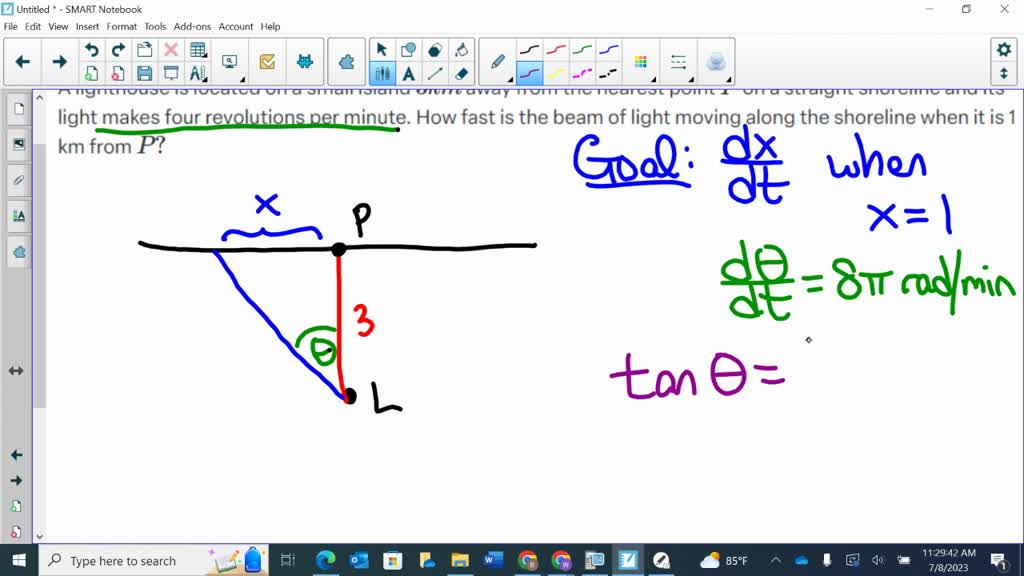Save the notebook with the floppy disk icon
This screenshot has height=576, width=1024.
tap(145, 73)
